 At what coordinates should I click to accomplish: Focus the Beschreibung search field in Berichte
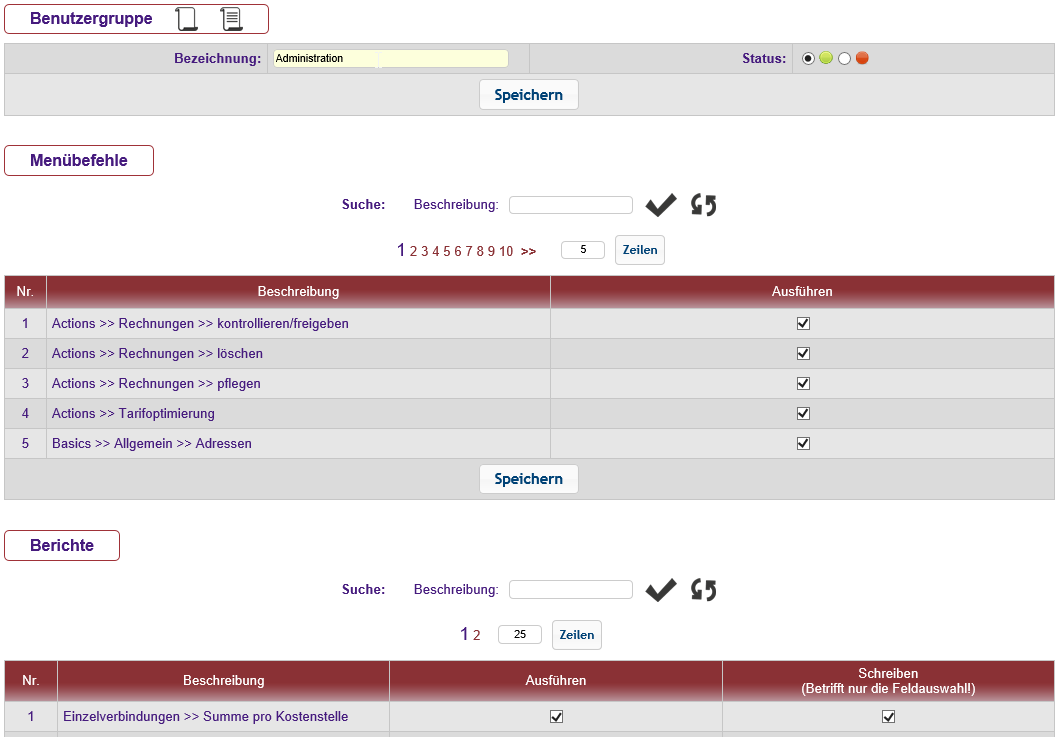click(570, 590)
